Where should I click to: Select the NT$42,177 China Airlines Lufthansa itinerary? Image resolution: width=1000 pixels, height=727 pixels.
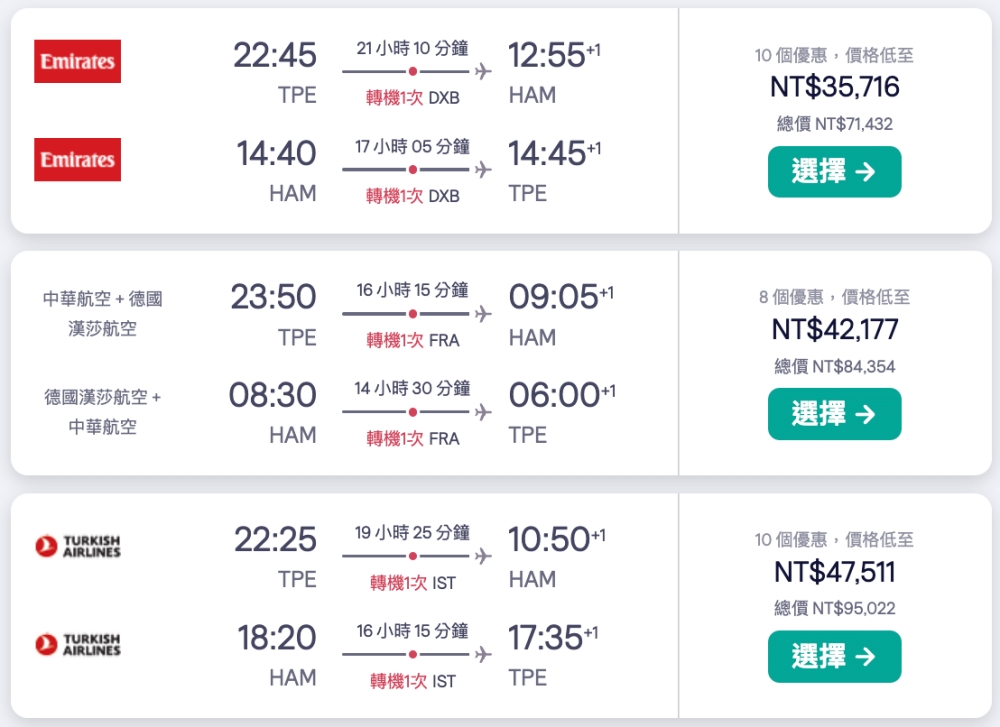834,414
